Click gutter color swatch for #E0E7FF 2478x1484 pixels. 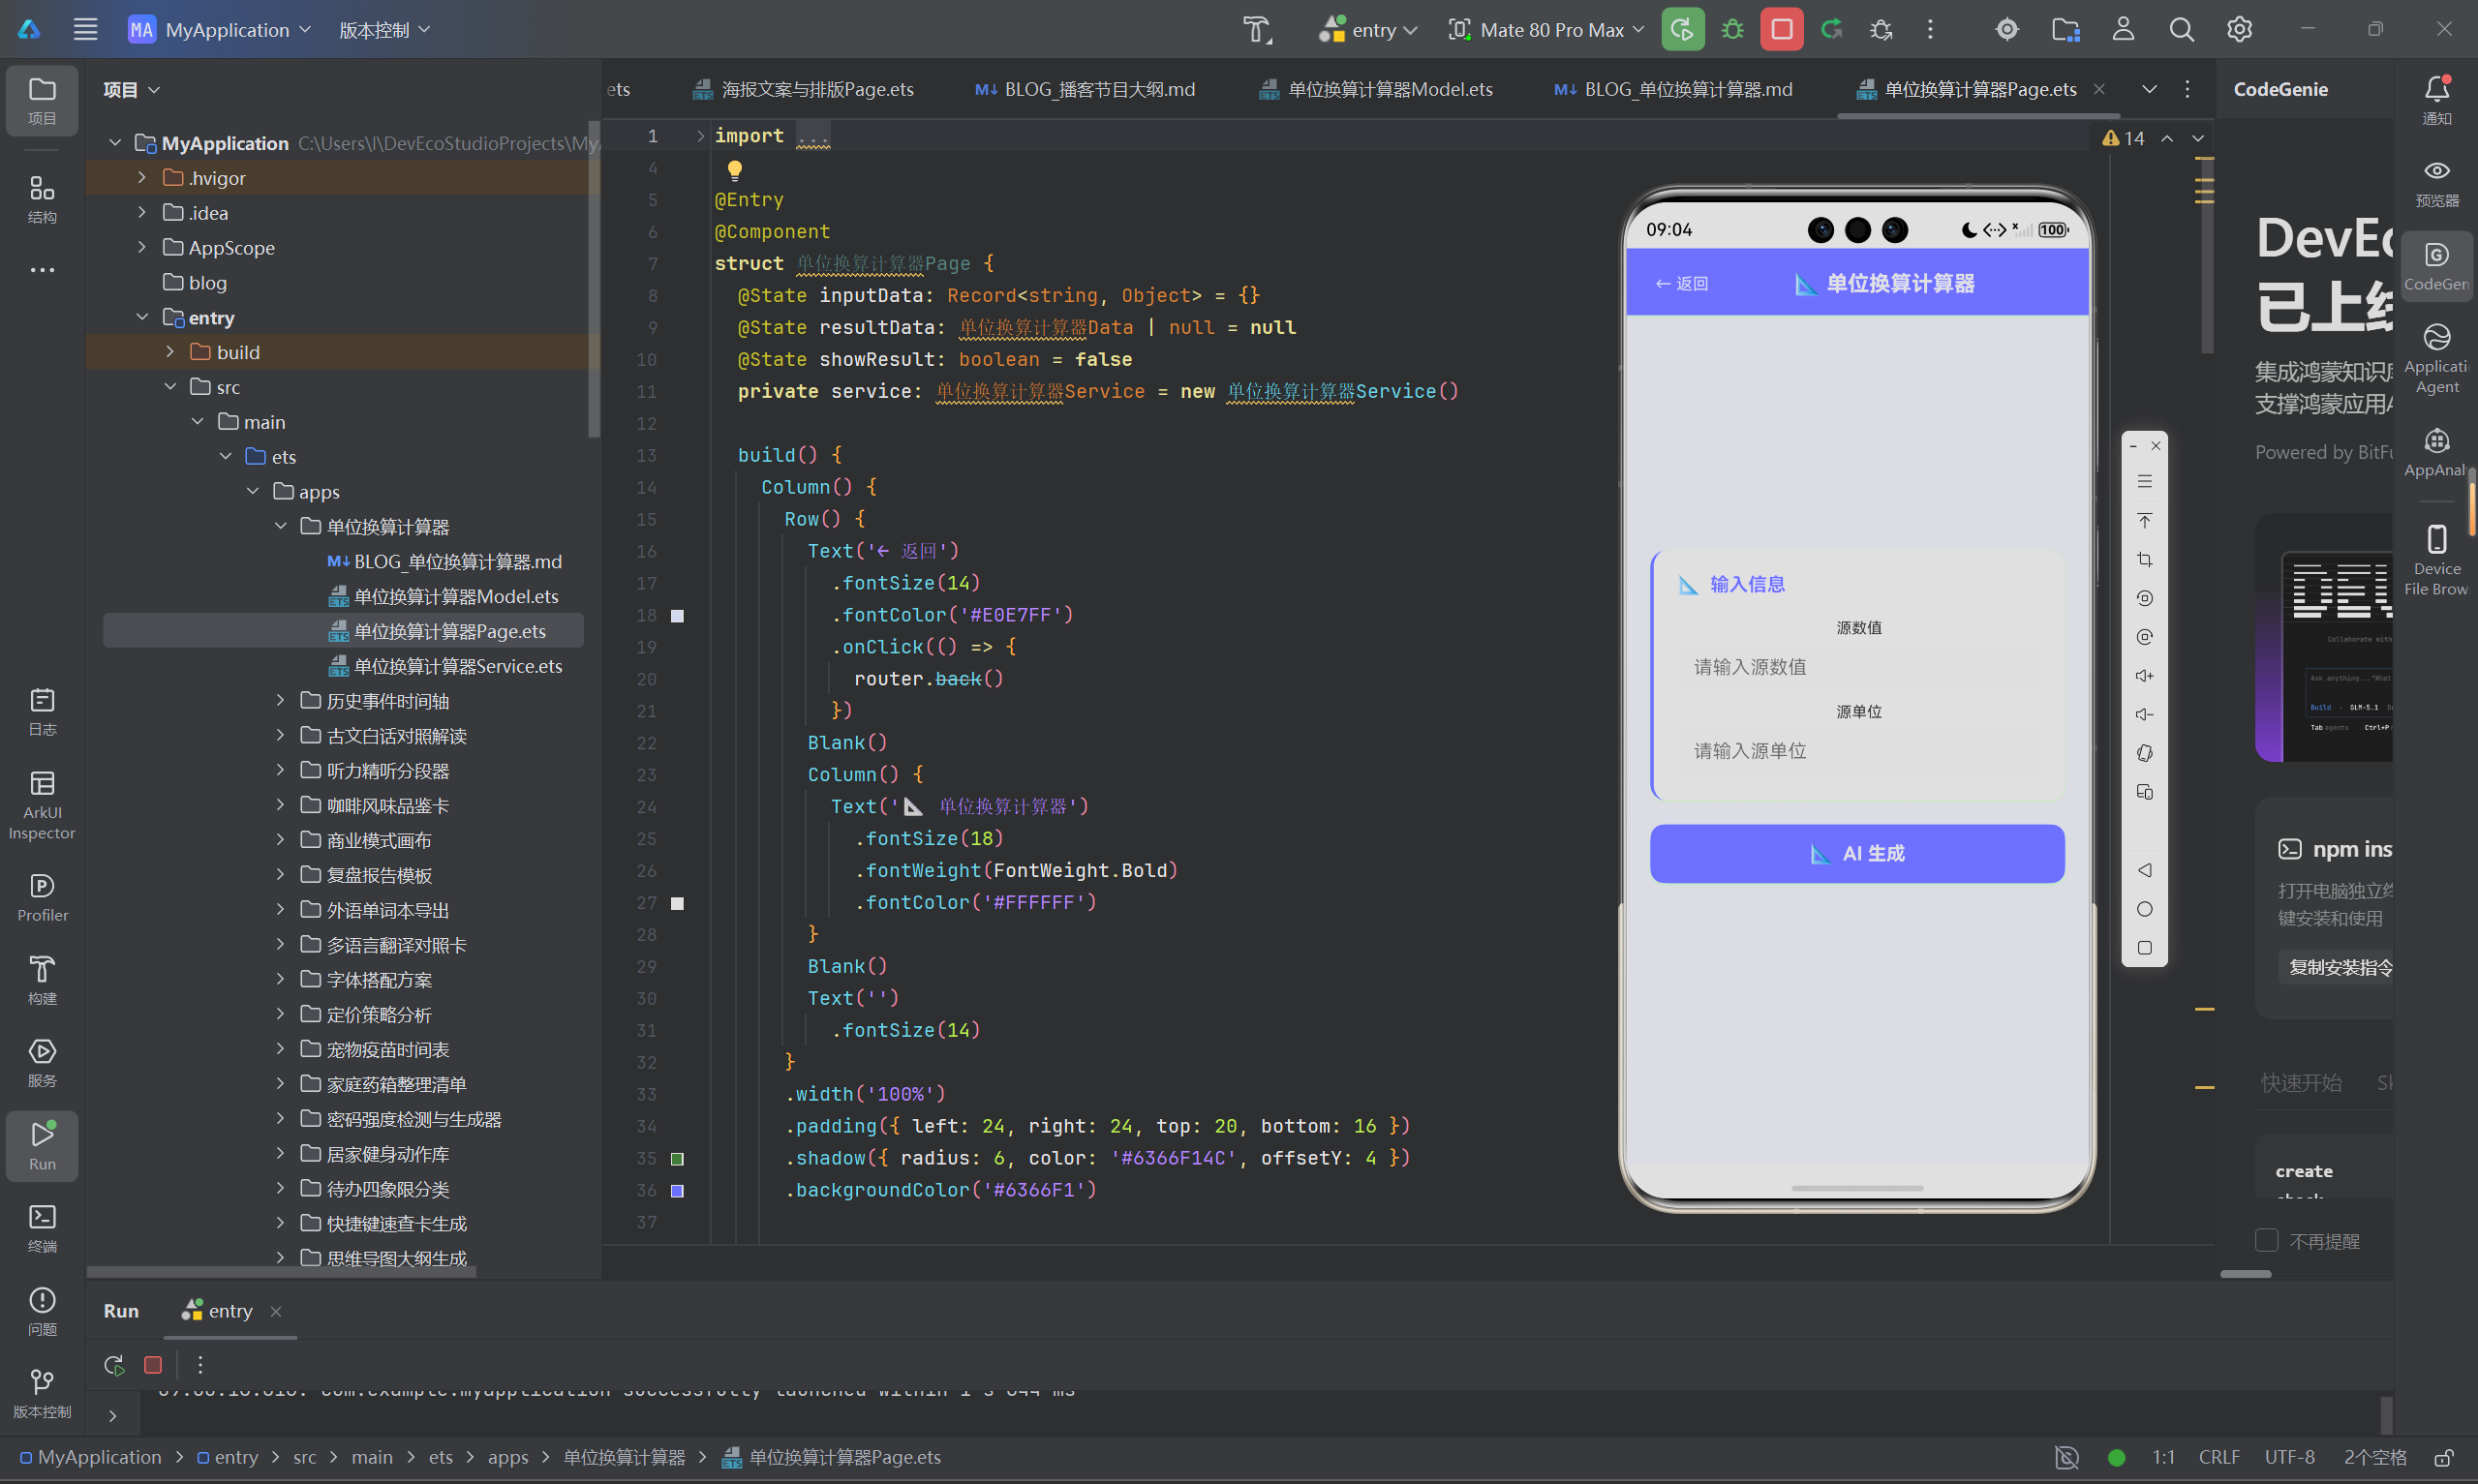[x=677, y=615]
